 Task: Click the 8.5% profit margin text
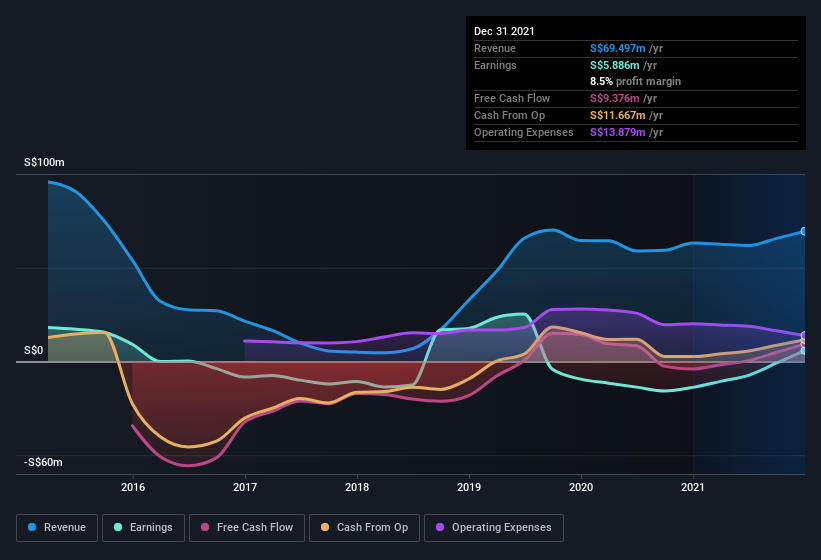[636, 81]
